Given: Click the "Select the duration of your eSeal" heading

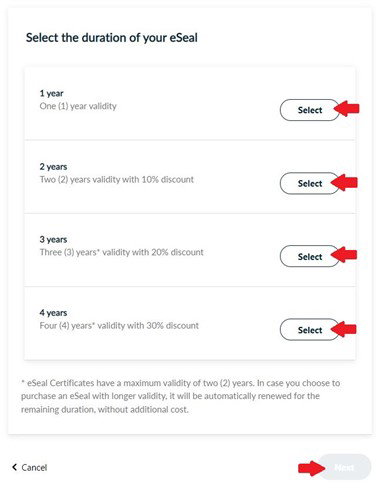Looking at the screenshot, I should coord(112,38).
